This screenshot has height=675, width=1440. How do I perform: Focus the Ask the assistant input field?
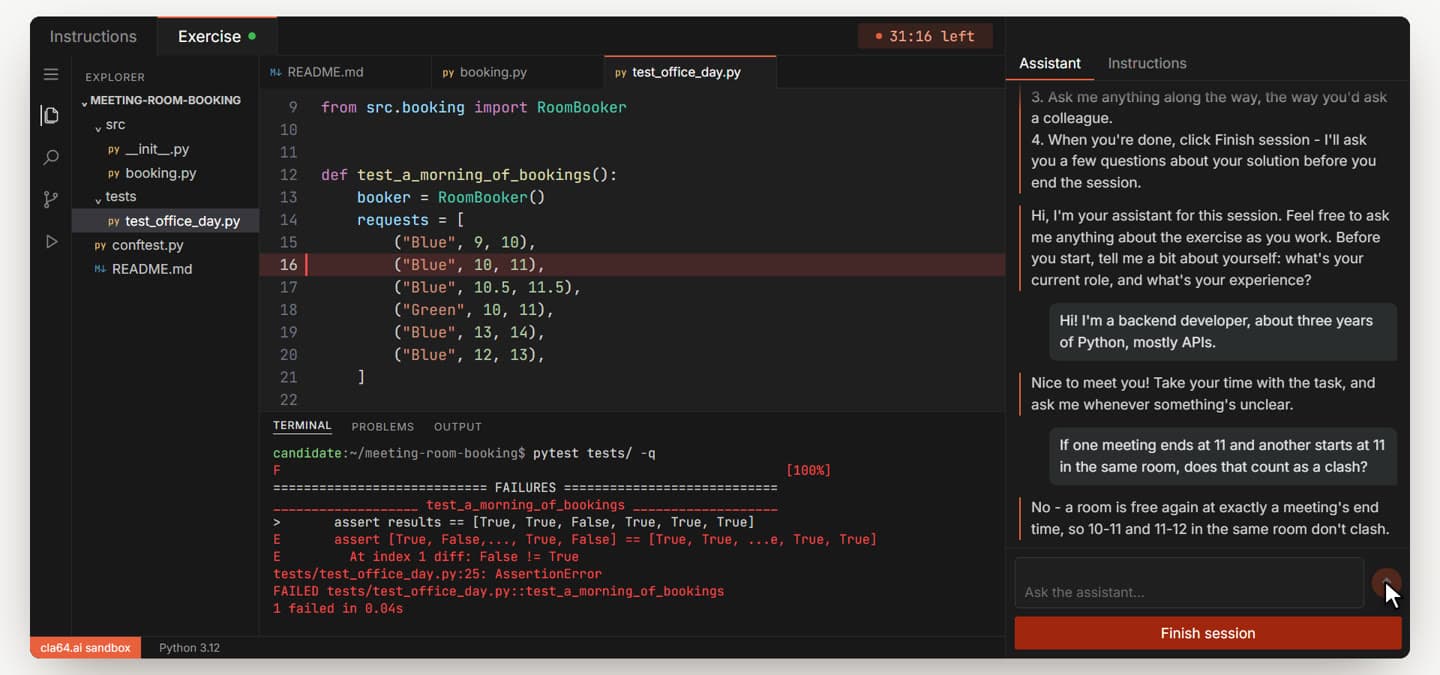pos(1189,583)
